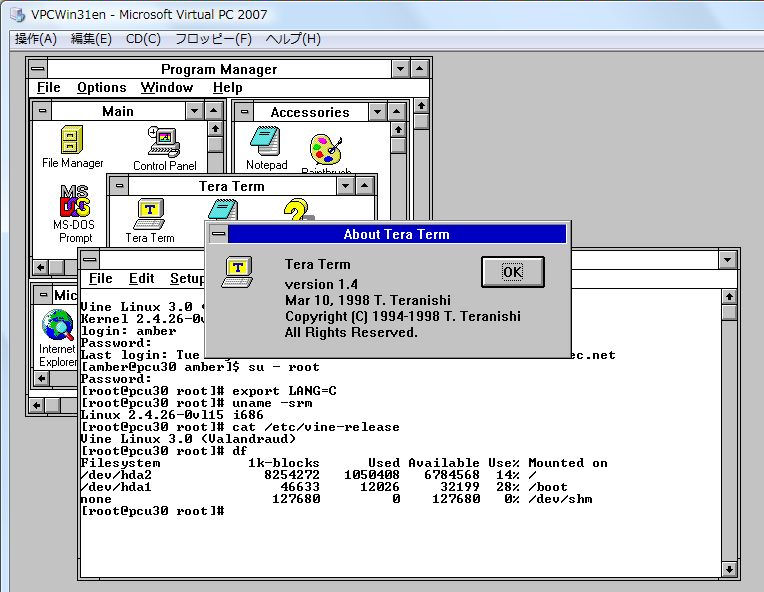Click the Program Manager title bar
The height and width of the screenshot is (592, 764).
[x=219, y=69]
